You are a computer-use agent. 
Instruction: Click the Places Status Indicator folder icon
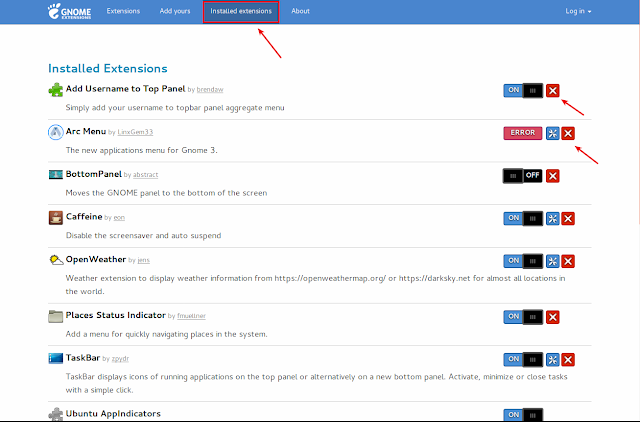pyautogui.click(x=56, y=316)
